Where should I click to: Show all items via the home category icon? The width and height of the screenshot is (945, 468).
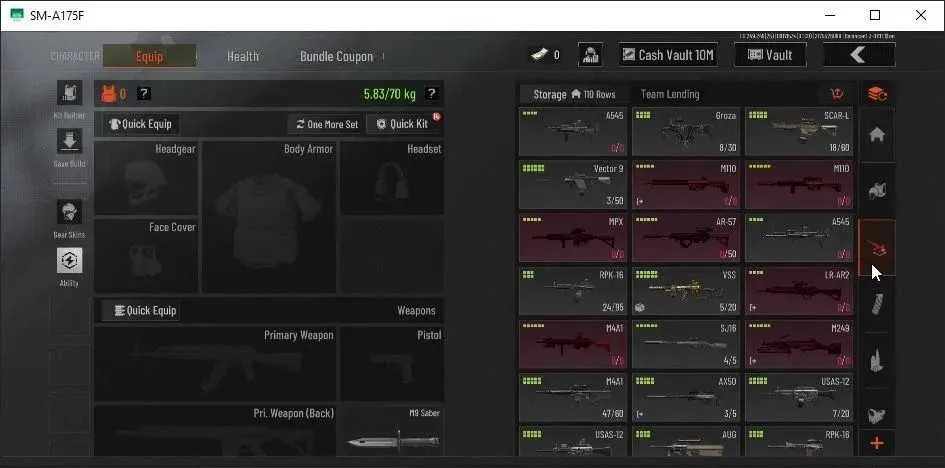[877, 134]
